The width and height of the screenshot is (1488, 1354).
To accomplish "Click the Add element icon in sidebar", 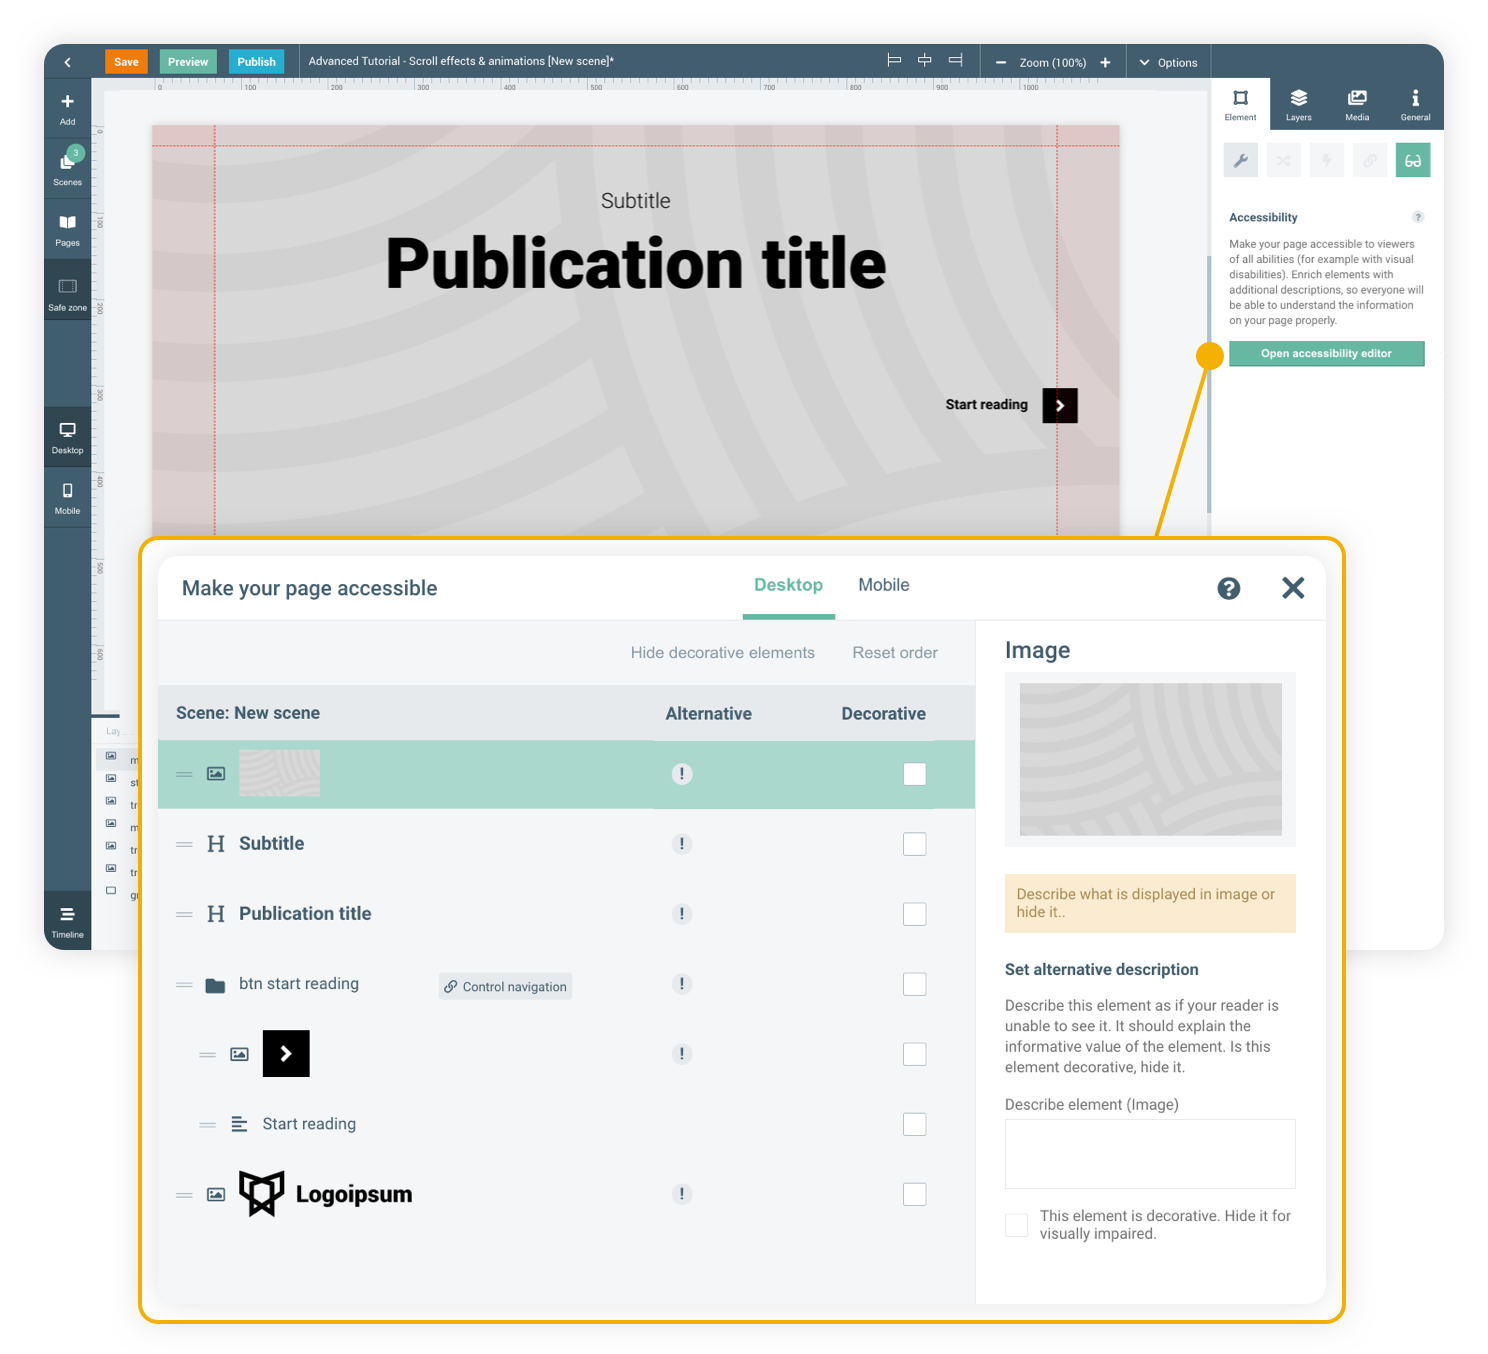I will click(67, 107).
